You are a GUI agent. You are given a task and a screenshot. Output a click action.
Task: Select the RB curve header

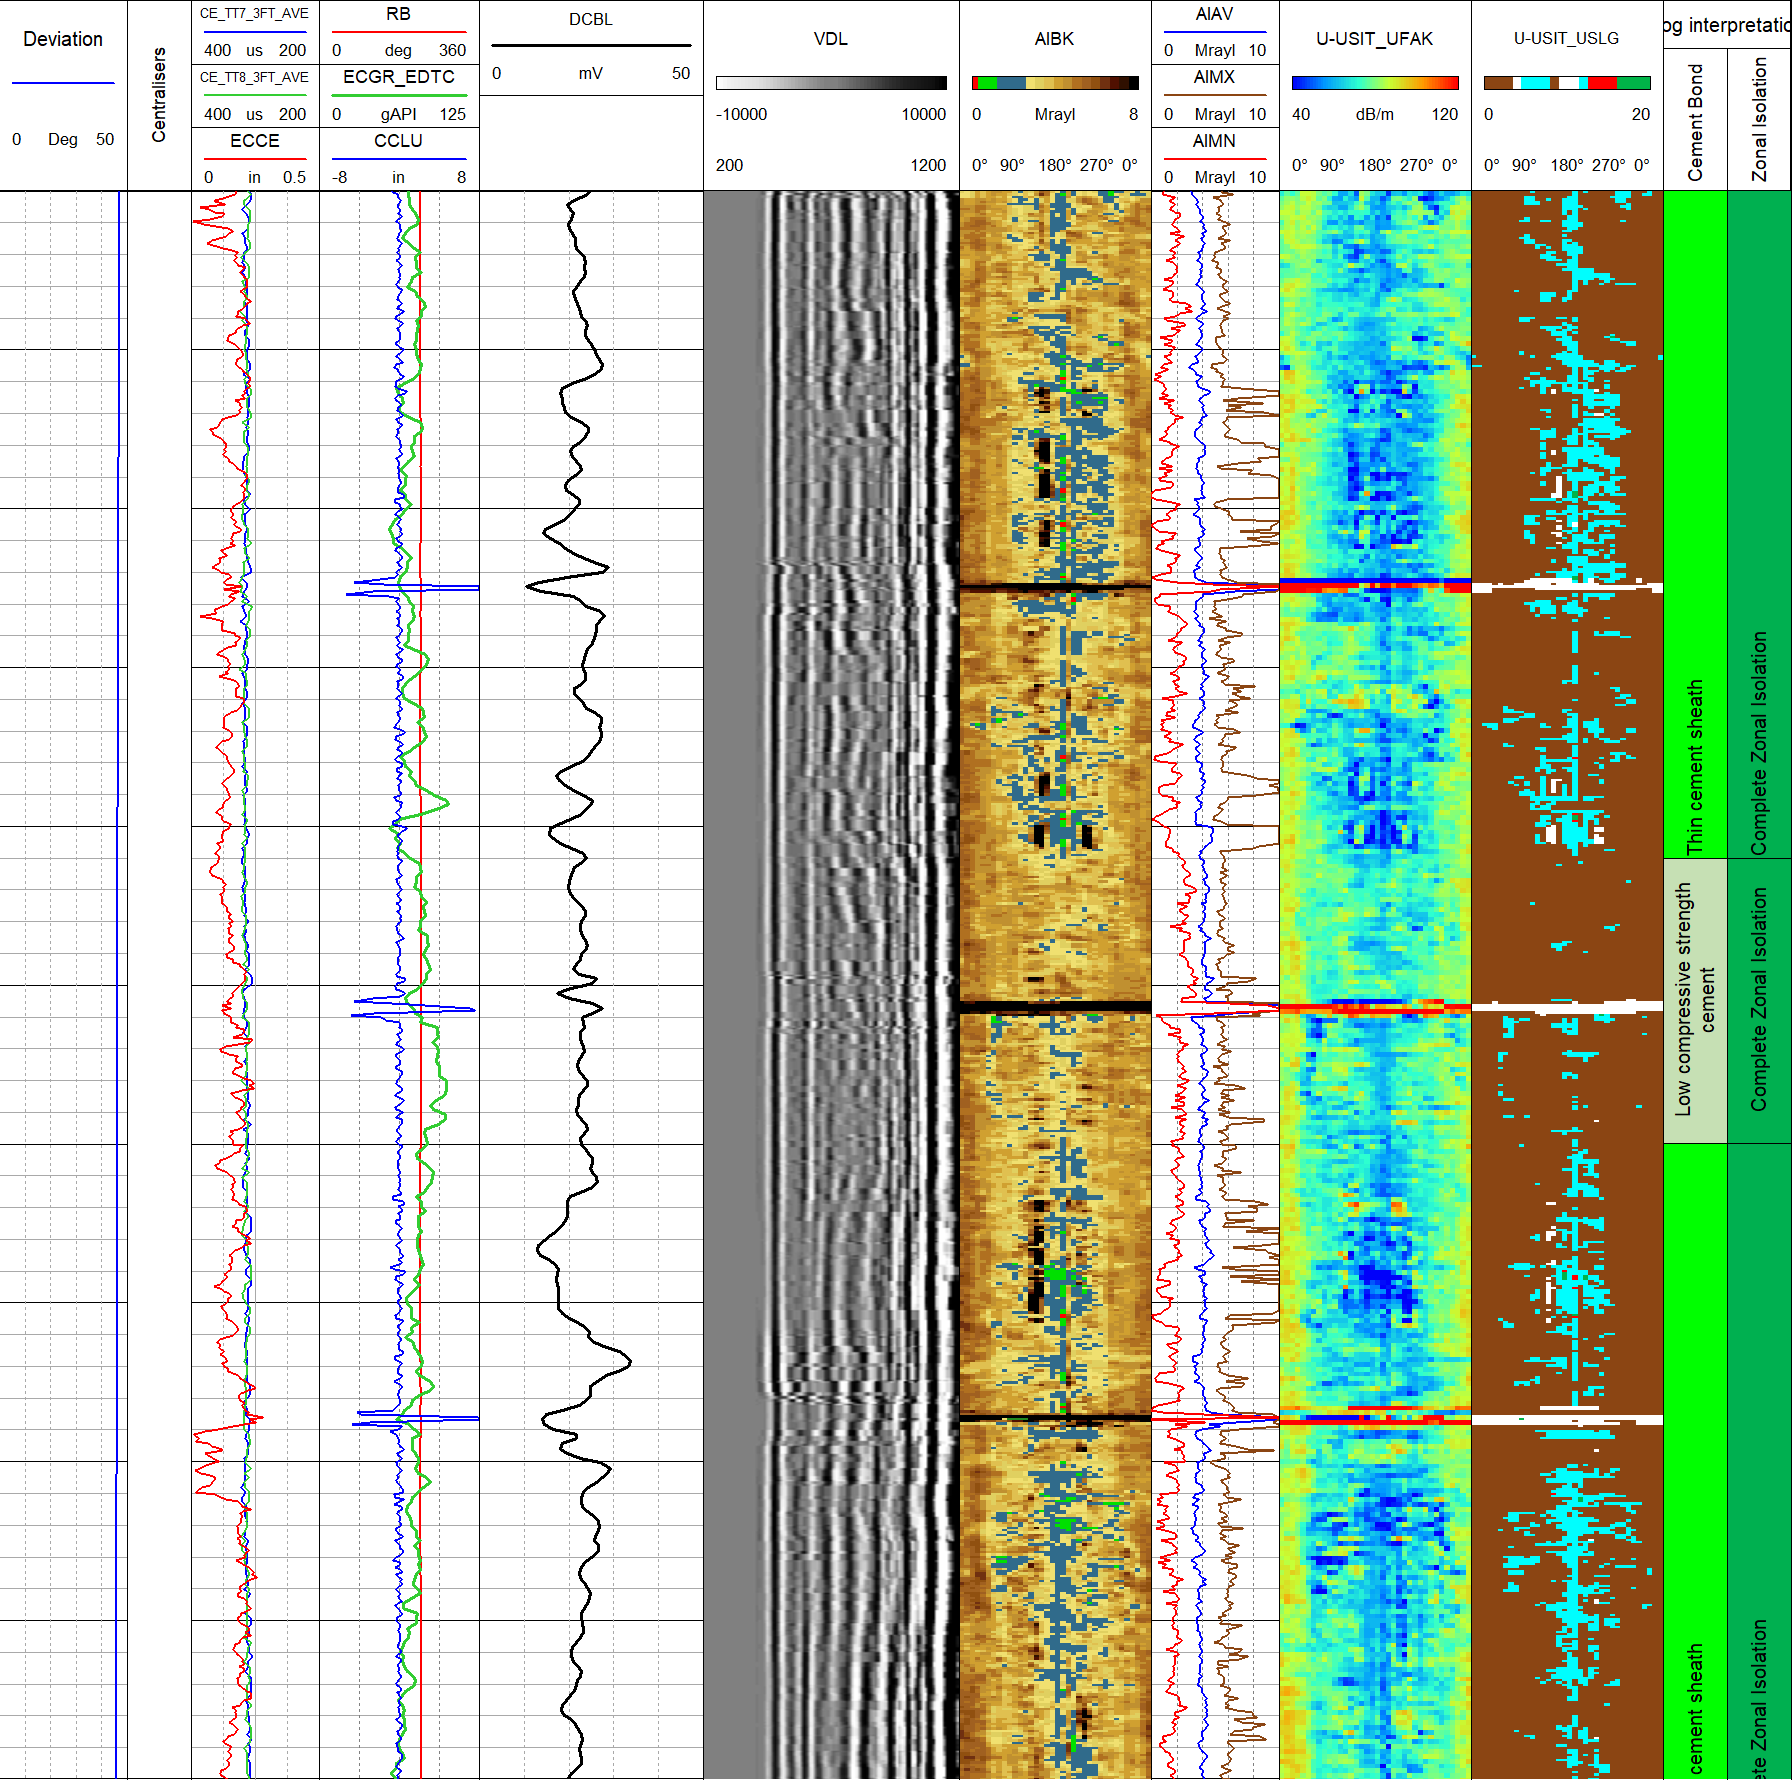click(x=398, y=14)
